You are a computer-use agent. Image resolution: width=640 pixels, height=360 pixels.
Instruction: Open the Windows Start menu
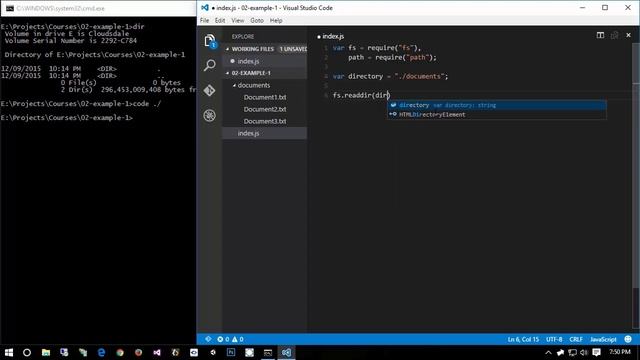point(9,352)
